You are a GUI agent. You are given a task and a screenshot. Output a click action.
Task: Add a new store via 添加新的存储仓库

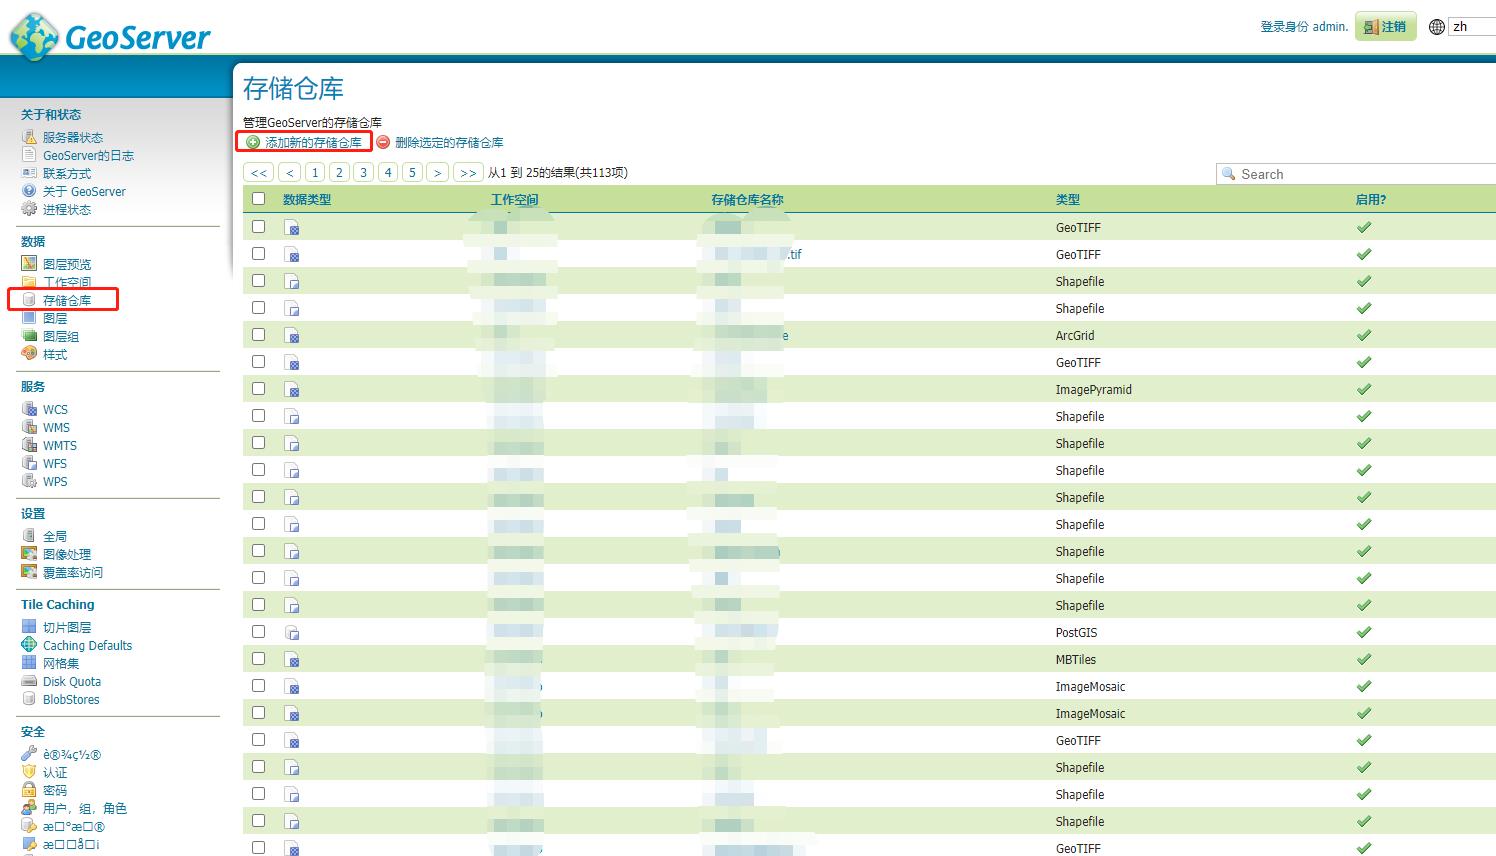[x=313, y=143]
